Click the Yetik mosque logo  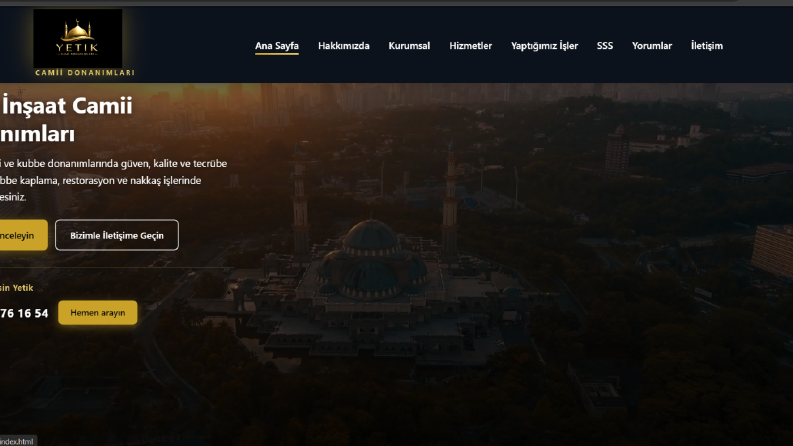pyautogui.click(x=78, y=38)
